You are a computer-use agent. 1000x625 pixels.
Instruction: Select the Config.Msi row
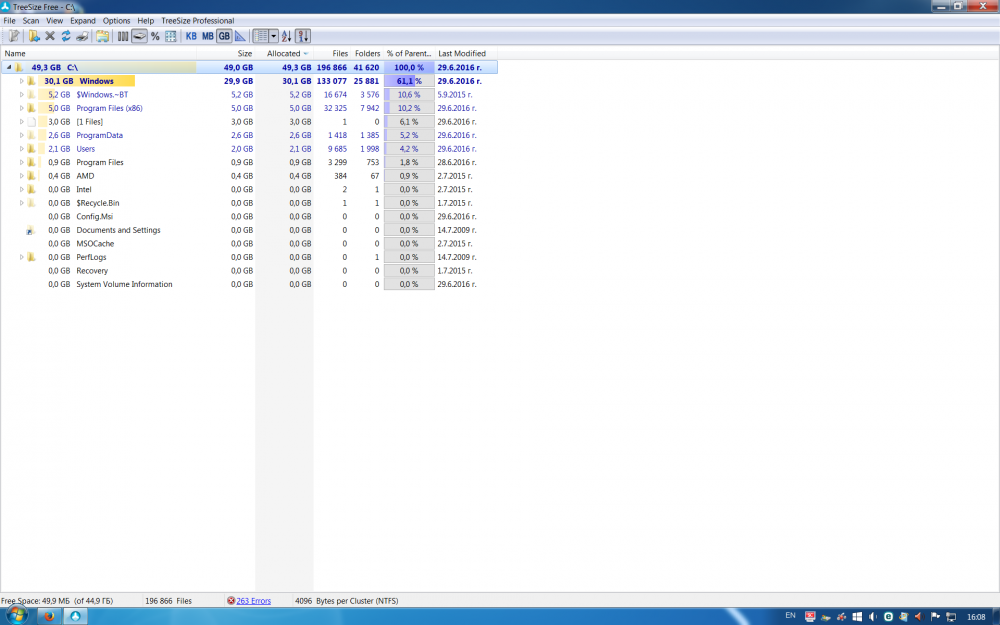249,216
